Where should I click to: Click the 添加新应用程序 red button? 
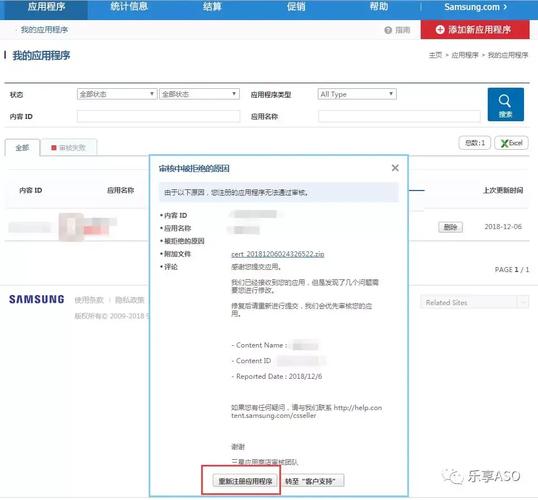click(x=475, y=30)
